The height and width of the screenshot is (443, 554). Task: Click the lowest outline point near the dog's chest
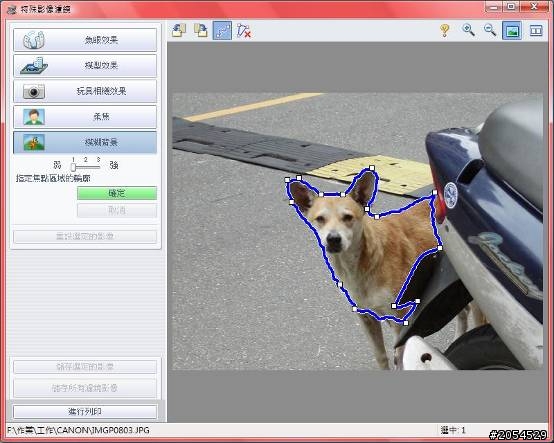pyautogui.click(x=406, y=323)
